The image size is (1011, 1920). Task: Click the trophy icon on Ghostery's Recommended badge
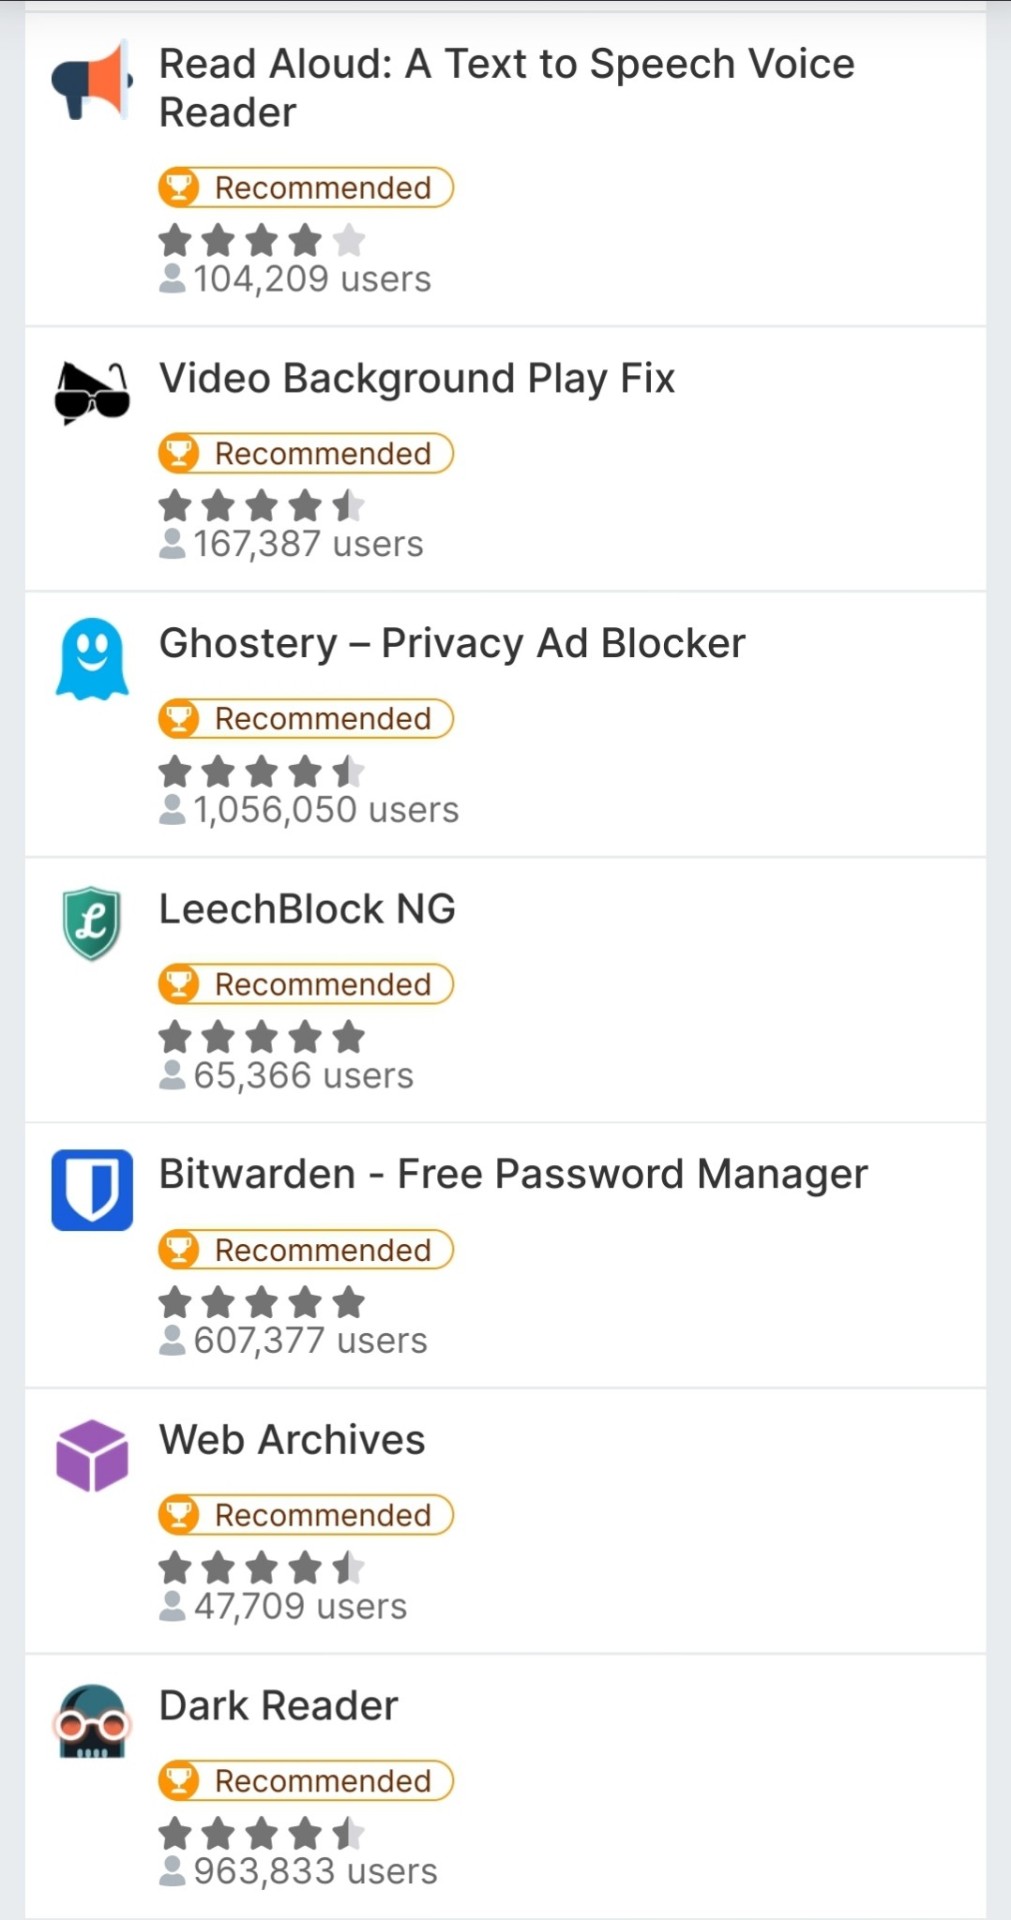tap(180, 718)
